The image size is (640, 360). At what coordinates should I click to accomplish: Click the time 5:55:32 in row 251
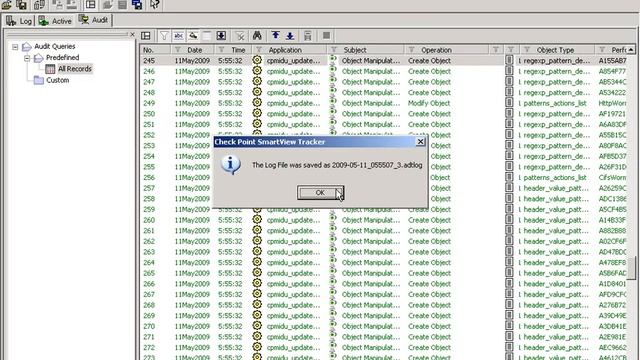pyautogui.click(x=230, y=124)
